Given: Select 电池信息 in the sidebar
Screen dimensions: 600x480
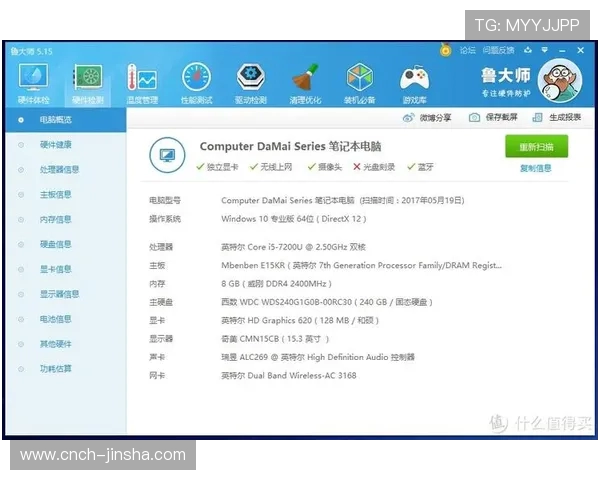Looking at the screenshot, I should (55, 319).
